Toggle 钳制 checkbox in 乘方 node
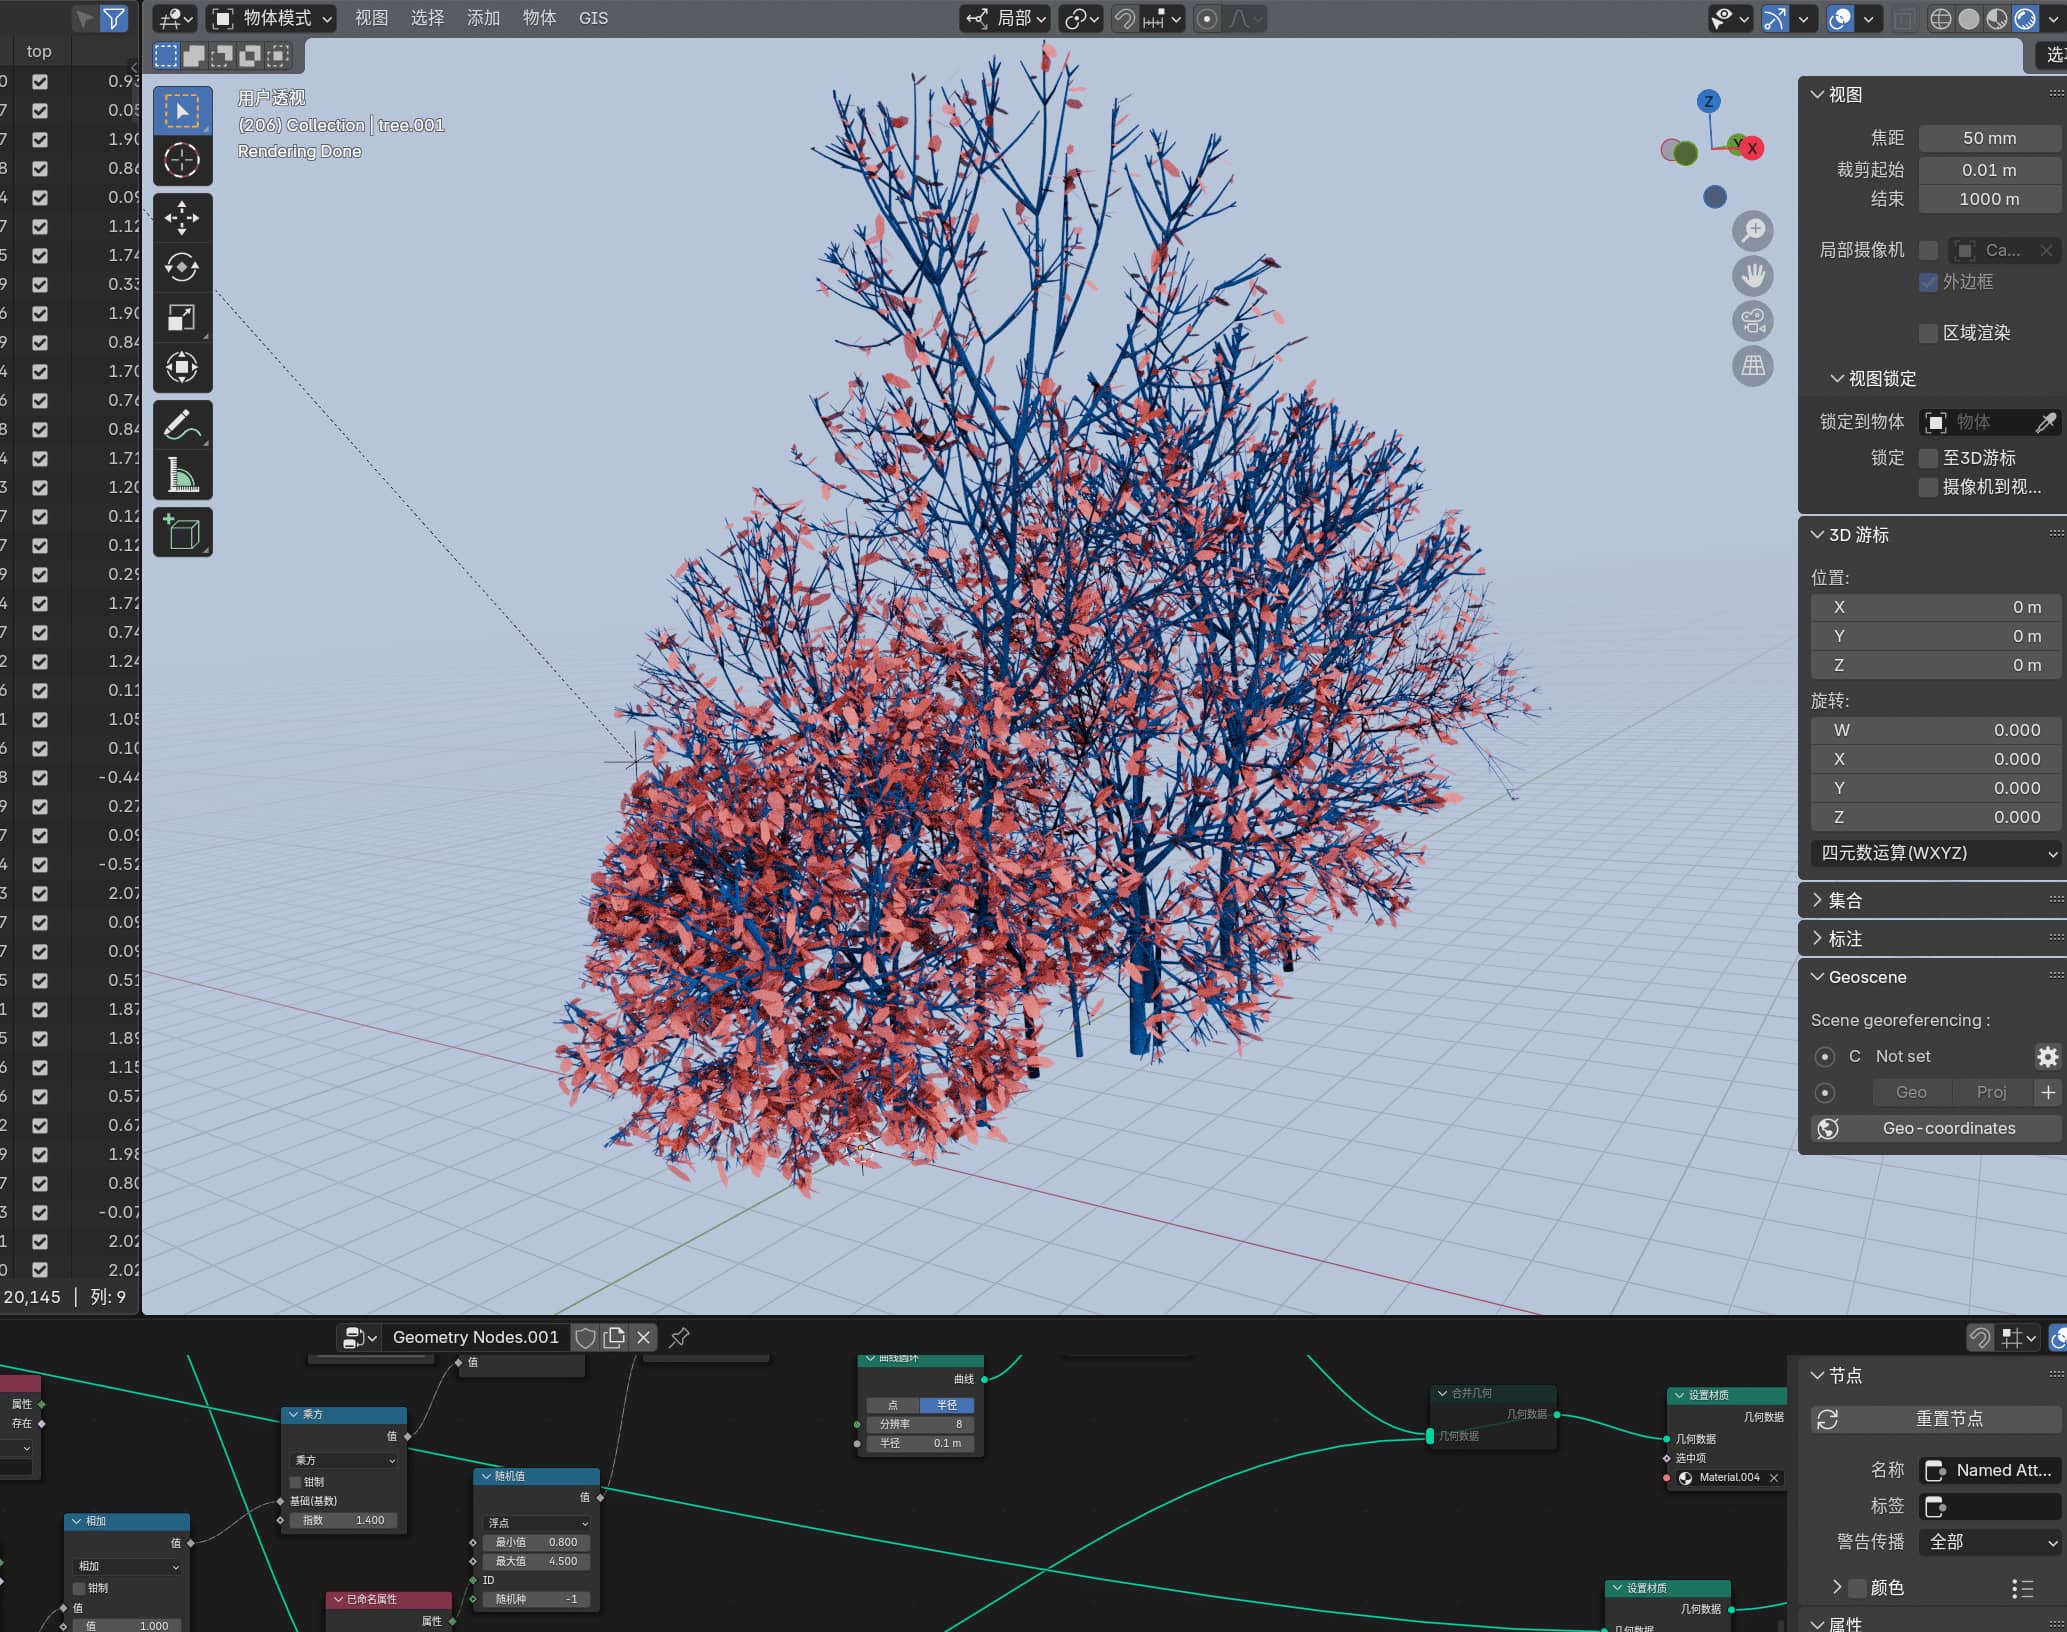This screenshot has width=2067, height=1632. (x=295, y=1482)
